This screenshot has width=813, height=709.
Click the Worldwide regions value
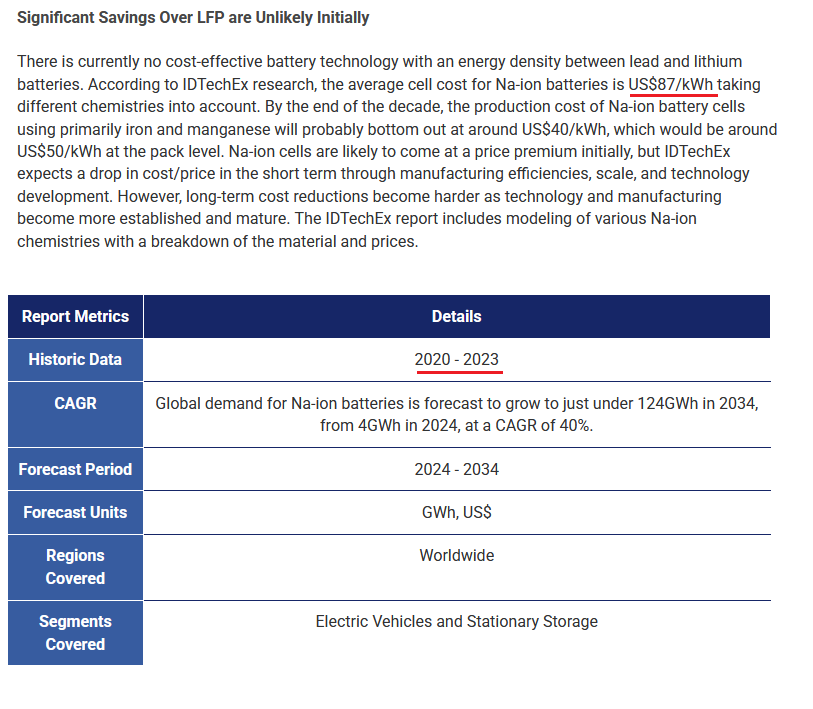pyautogui.click(x=457, y=555)
